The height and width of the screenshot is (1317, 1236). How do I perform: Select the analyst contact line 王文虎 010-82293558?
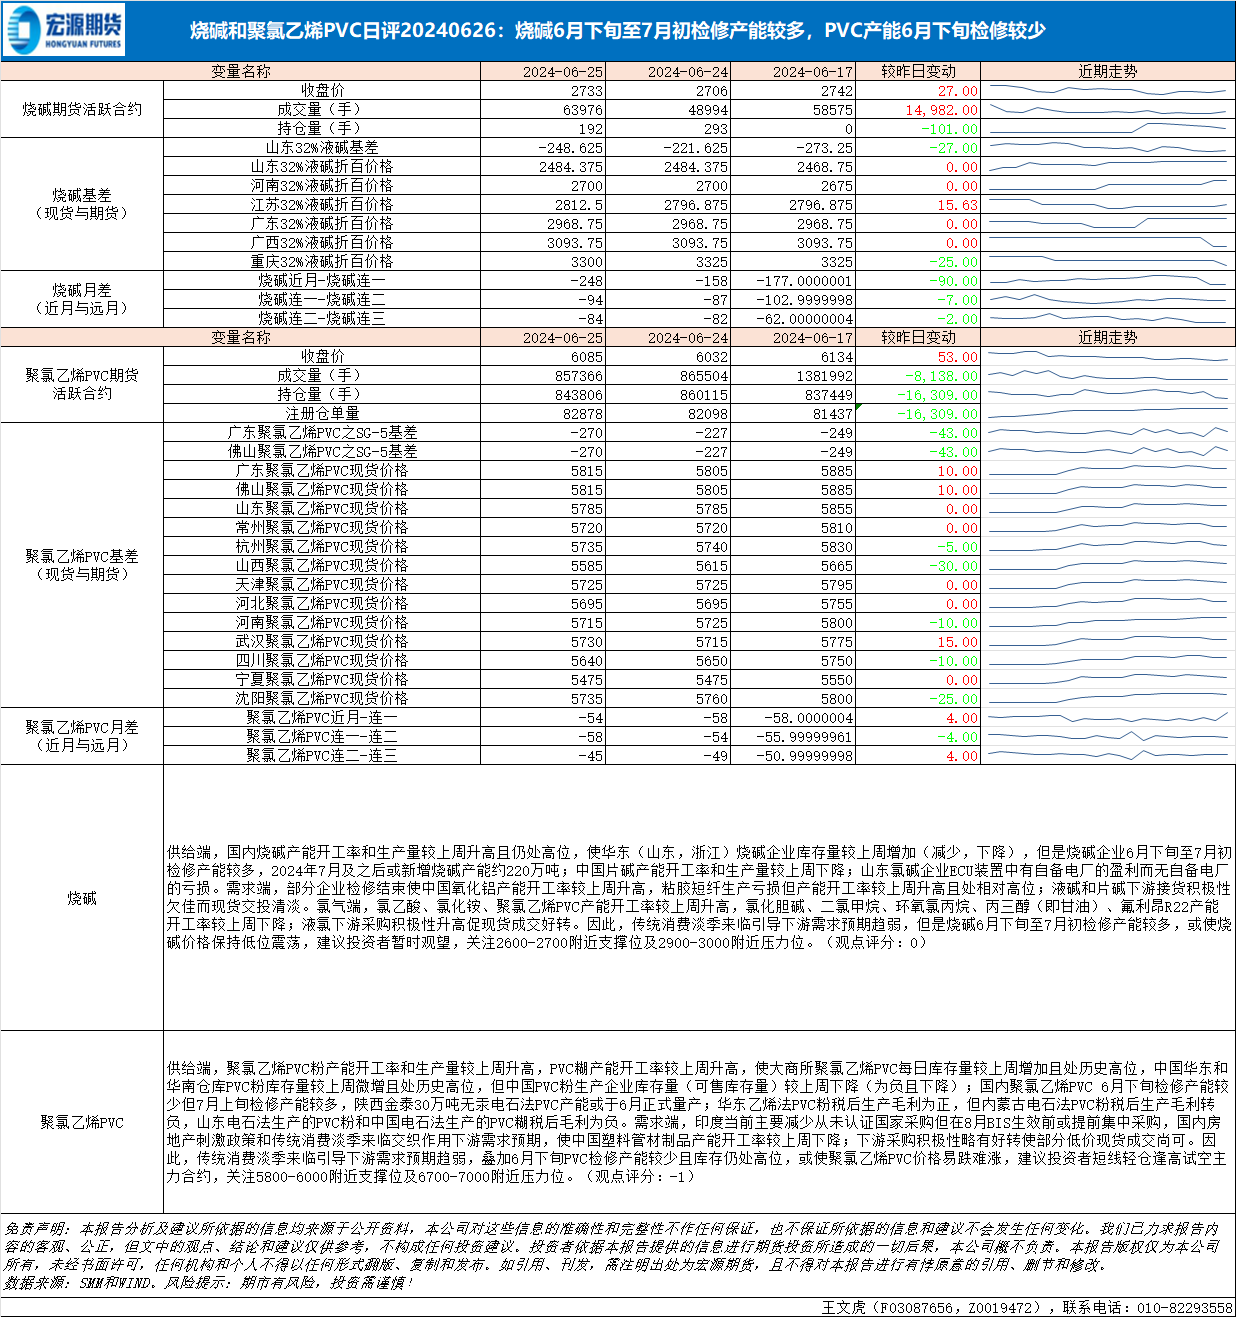pyautogui.click(x=1027, y=1307)
